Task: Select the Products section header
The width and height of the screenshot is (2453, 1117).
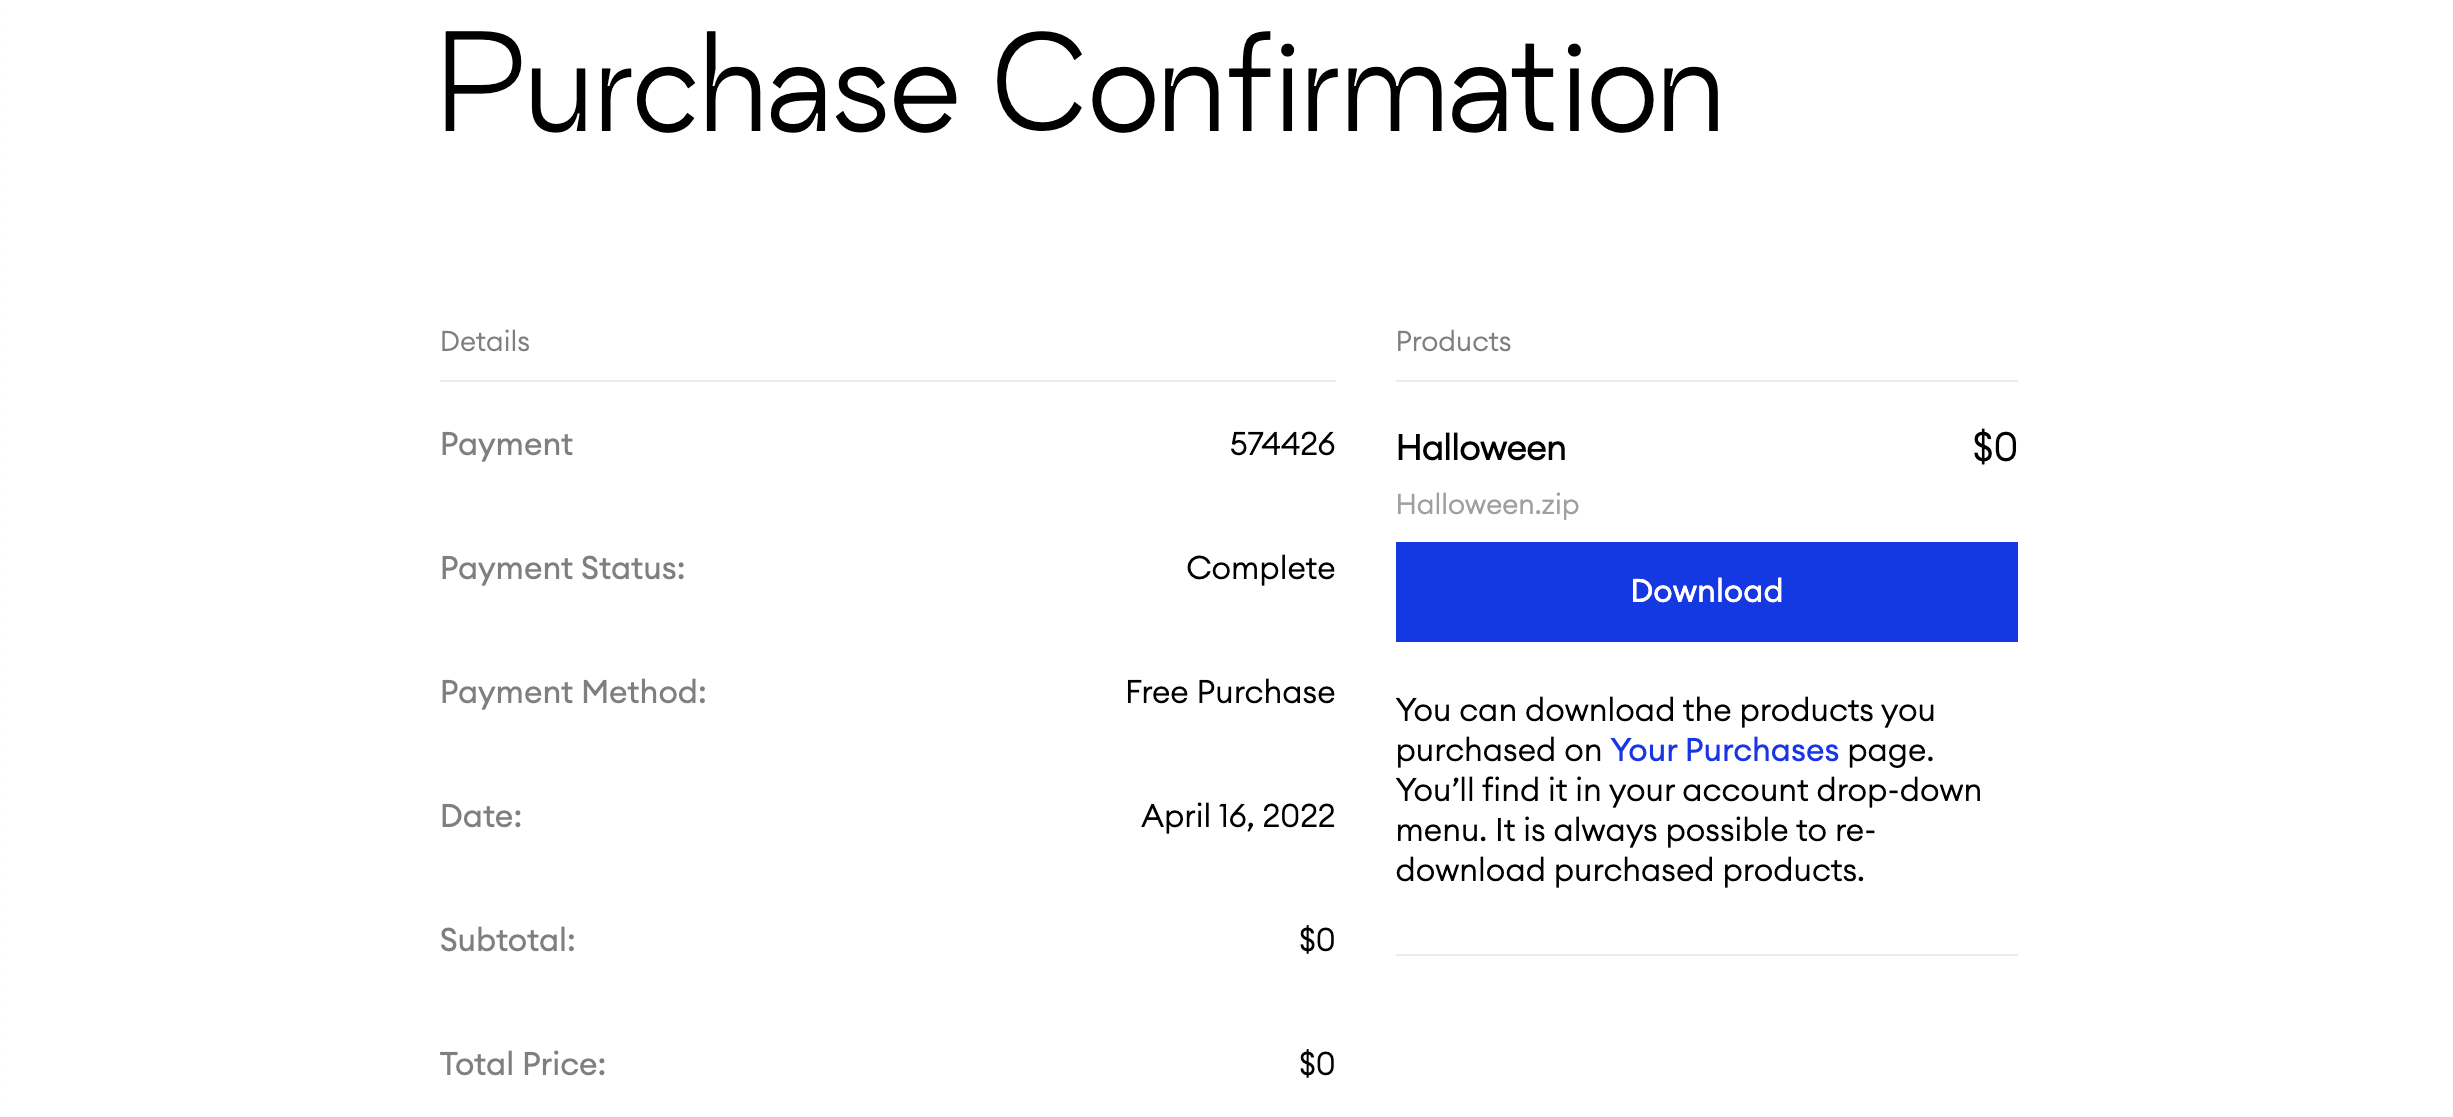Action: pos(1453,342)
